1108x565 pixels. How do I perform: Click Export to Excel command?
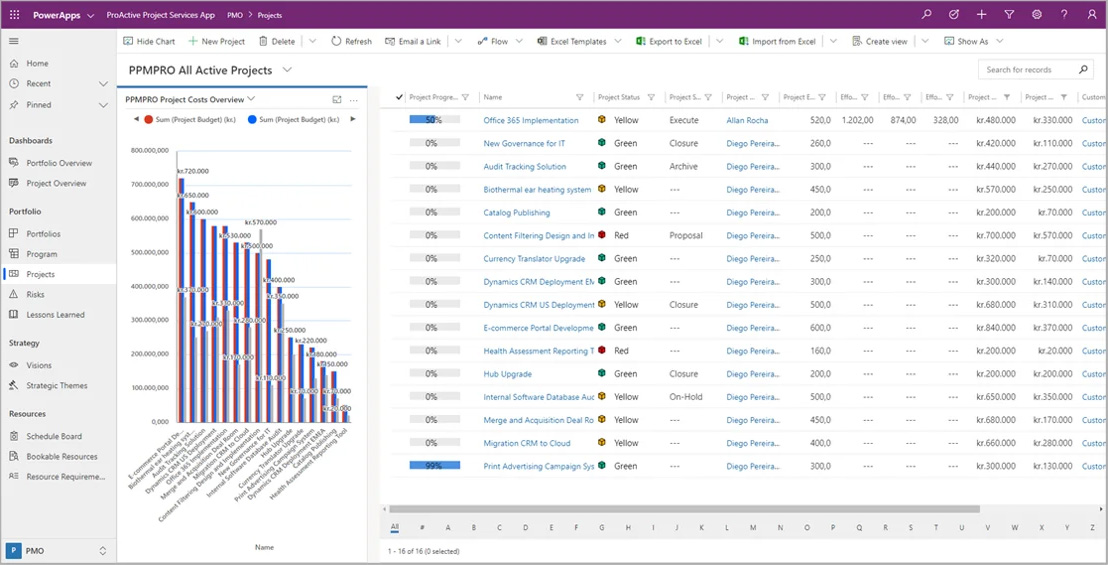[x=669, y=42]
